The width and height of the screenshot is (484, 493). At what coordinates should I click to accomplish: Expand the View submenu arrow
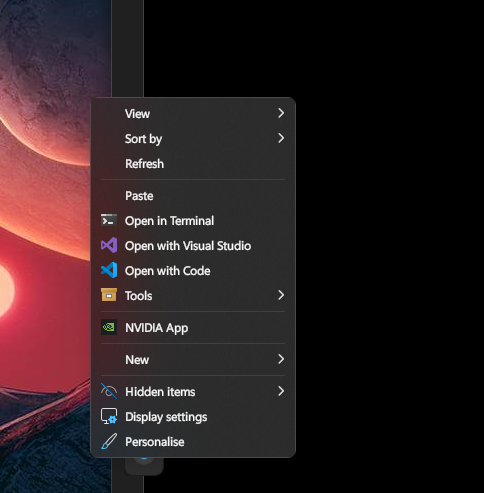(x=281, y=113)
